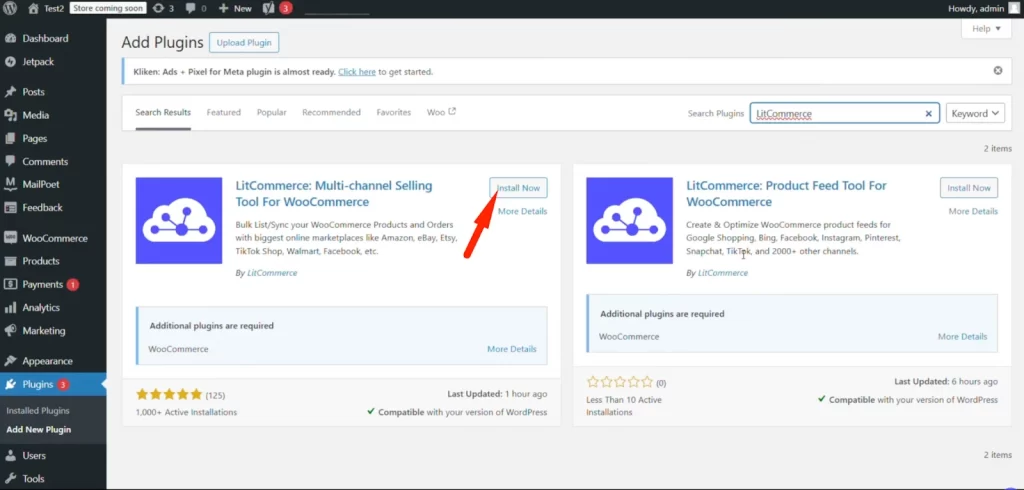Expand the Help dropdown tab

tap(986, 29)
